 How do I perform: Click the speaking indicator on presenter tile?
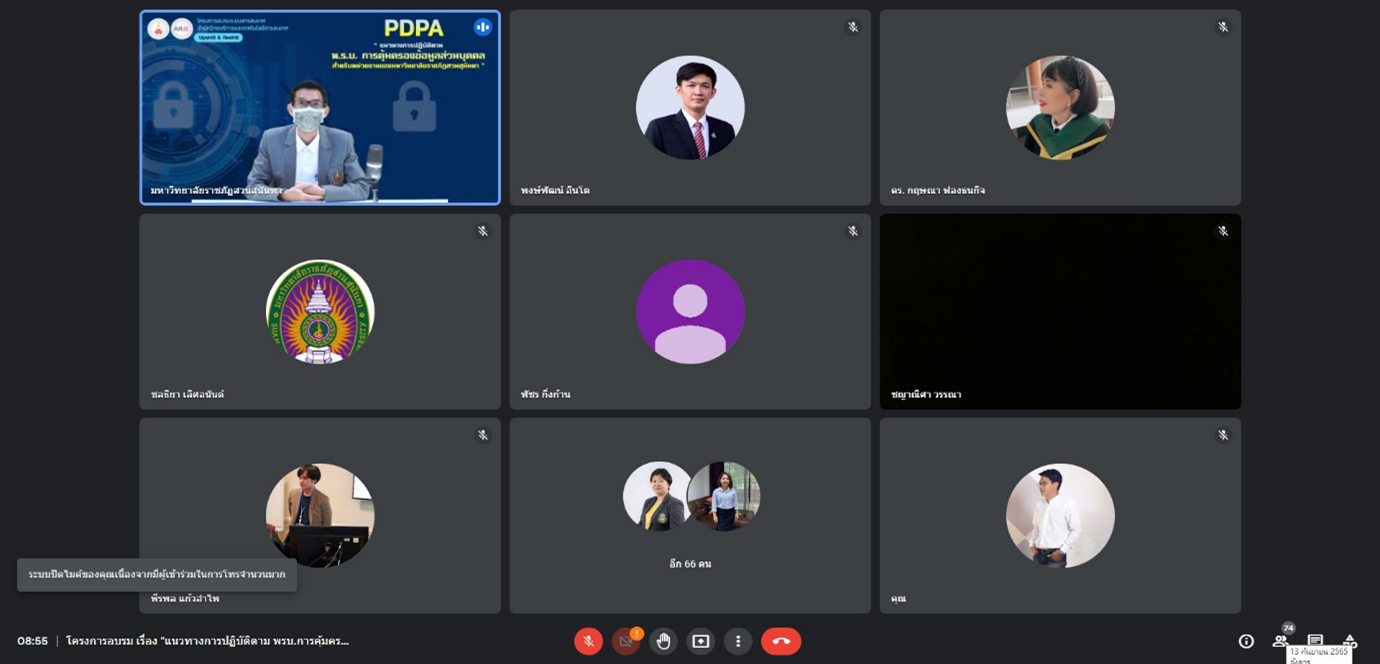click(x=483, y=27)
